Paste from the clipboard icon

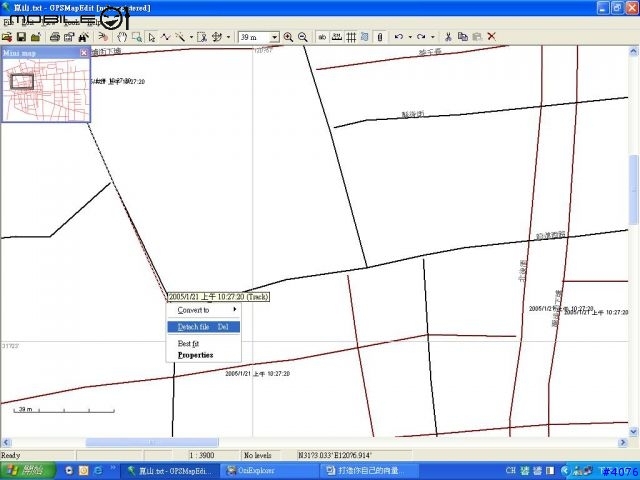pyautogui.click(x=477, y=37)
